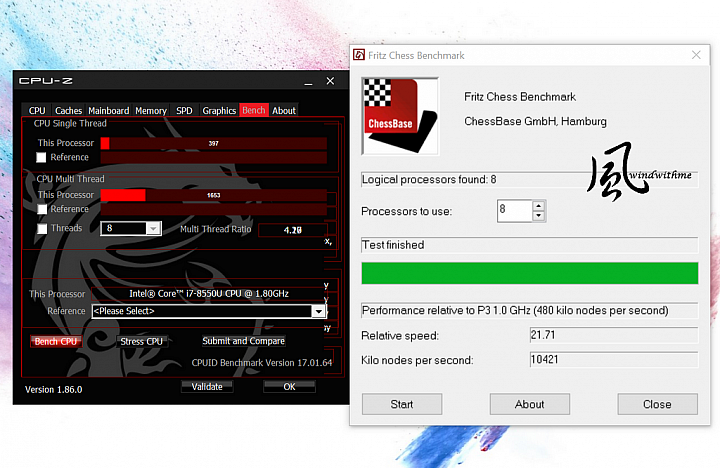Open About in Fritz Chess Benchmark
This screenshot has width=720, height=468.
coord(529,404)
